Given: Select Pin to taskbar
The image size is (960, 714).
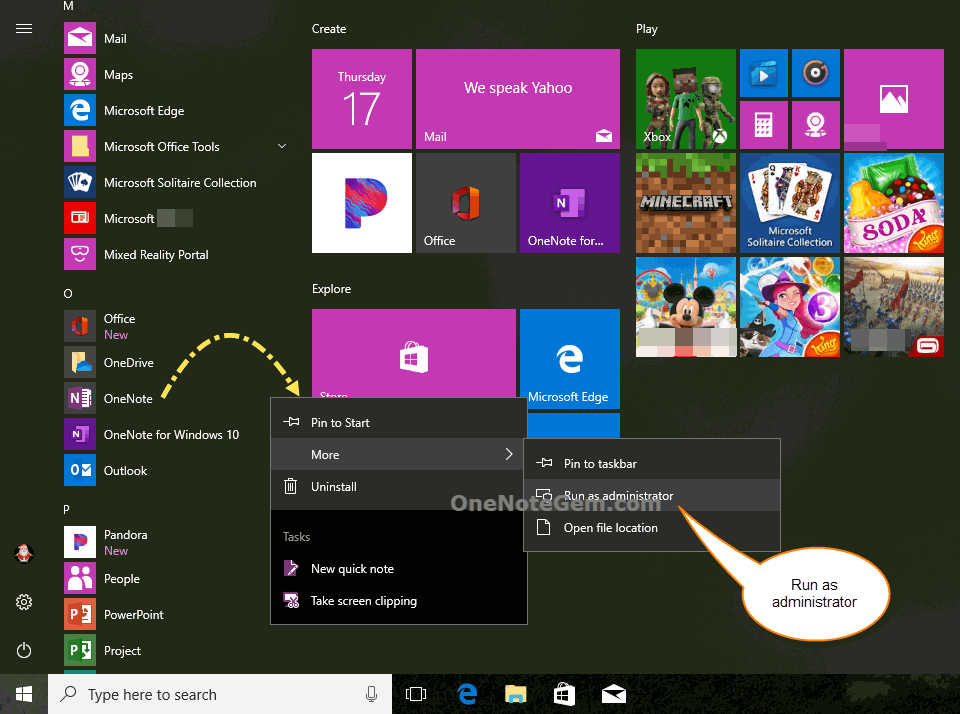Looking at the screenshot, I should pyautogui.click(x=652, y=464).
